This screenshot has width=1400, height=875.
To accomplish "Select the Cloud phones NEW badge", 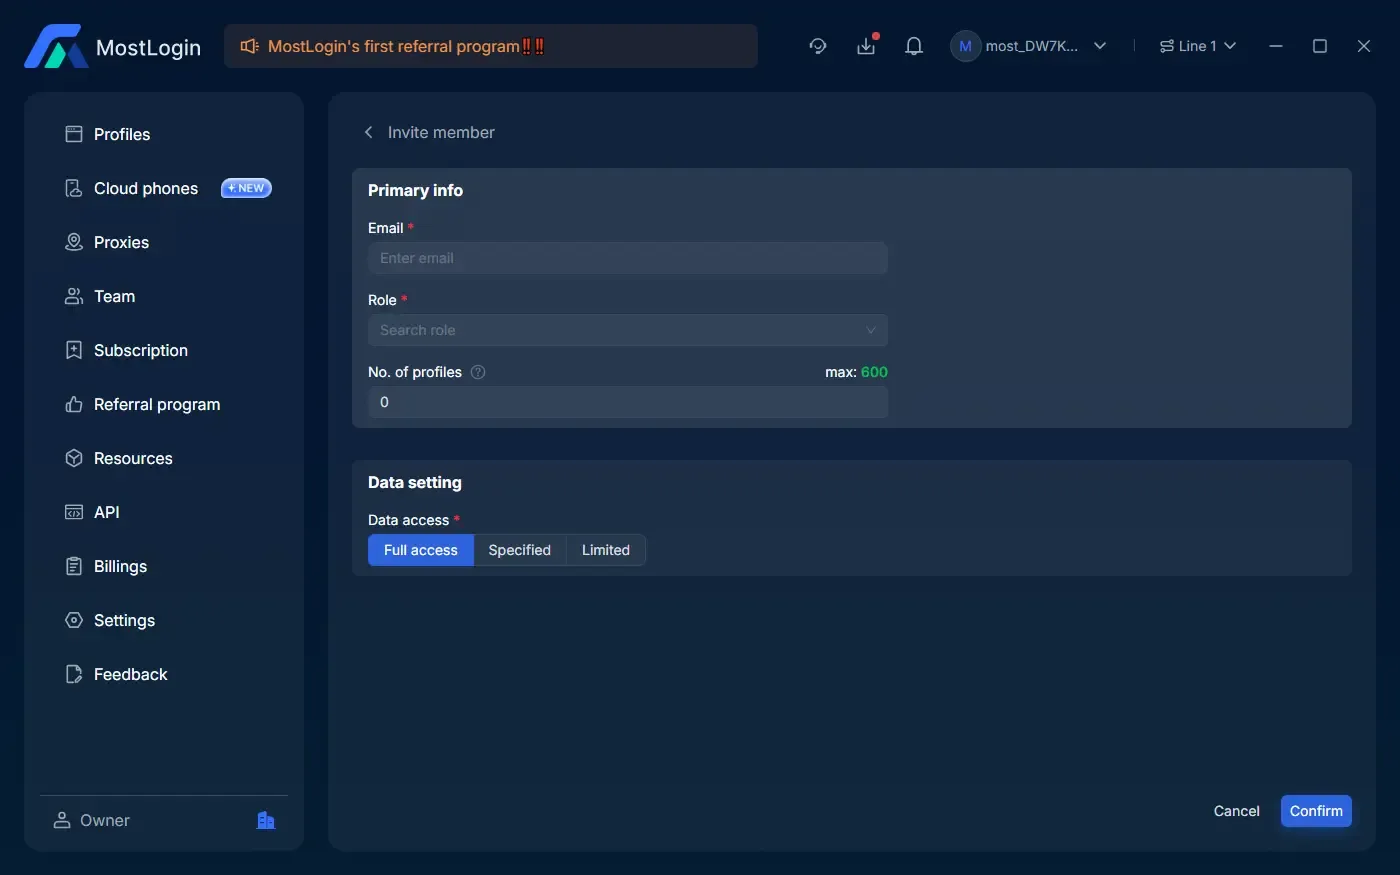I will point(246,187).
